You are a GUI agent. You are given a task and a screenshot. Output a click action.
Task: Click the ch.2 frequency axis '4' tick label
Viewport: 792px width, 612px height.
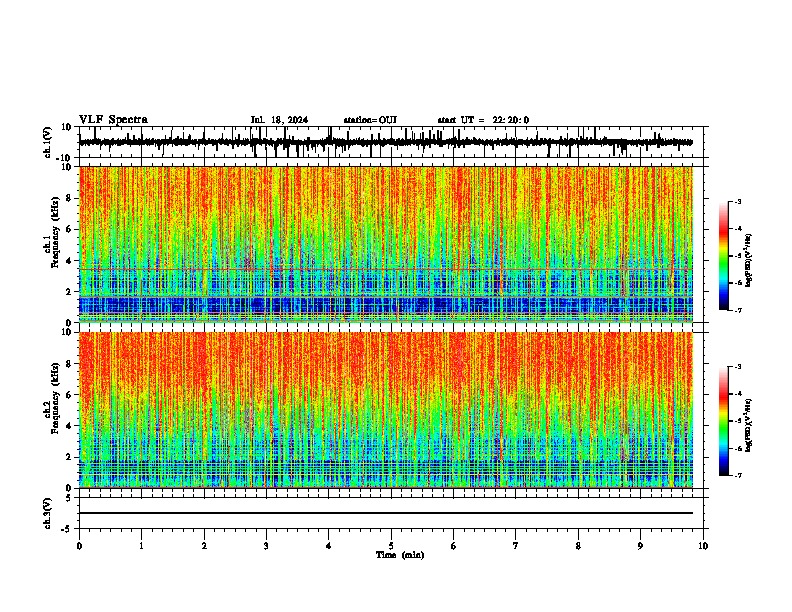coord(69,426)
